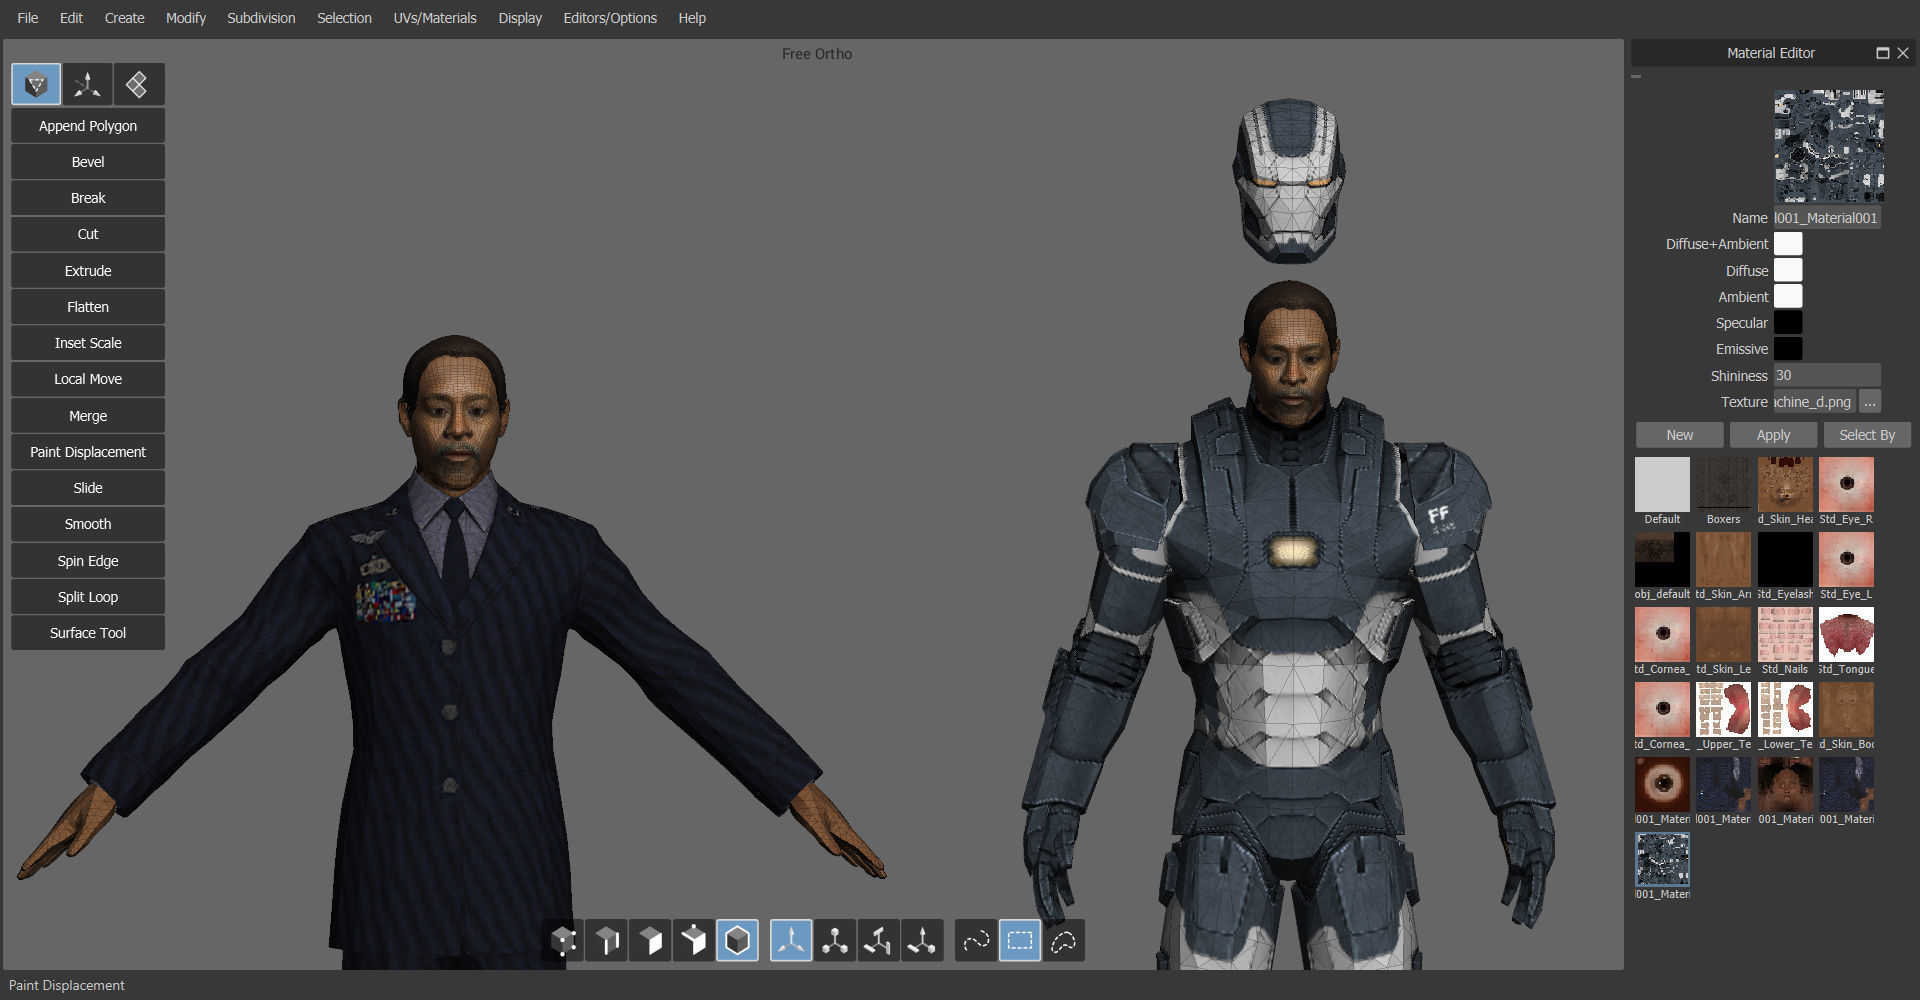Click the Select By button

click(x=1867, y=435)
